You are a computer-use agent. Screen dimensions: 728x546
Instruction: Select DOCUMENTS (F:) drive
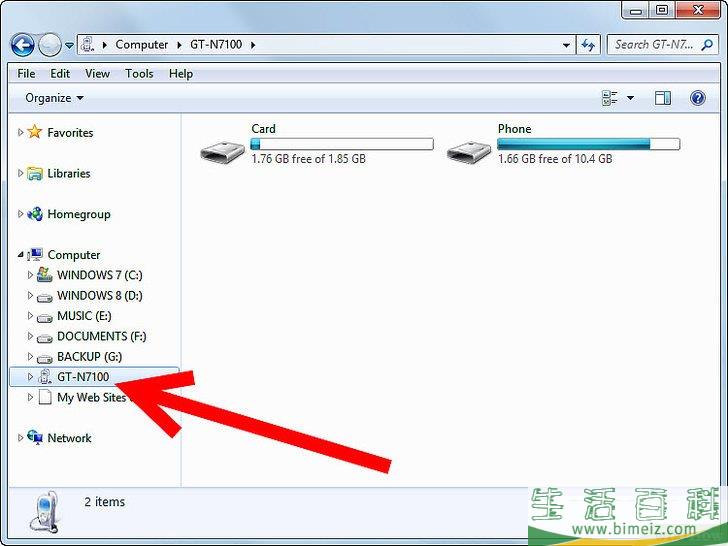tap(102, 336)
